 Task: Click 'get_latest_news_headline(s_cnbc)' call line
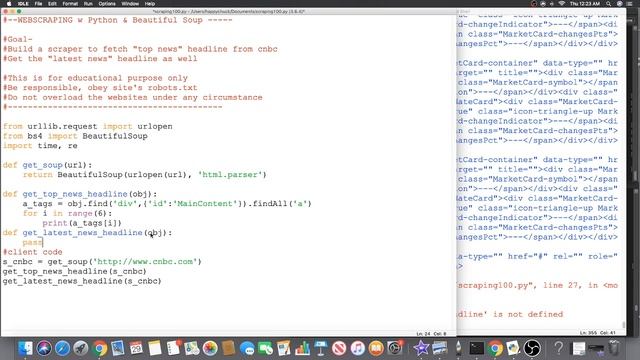(x=82, y=281)
